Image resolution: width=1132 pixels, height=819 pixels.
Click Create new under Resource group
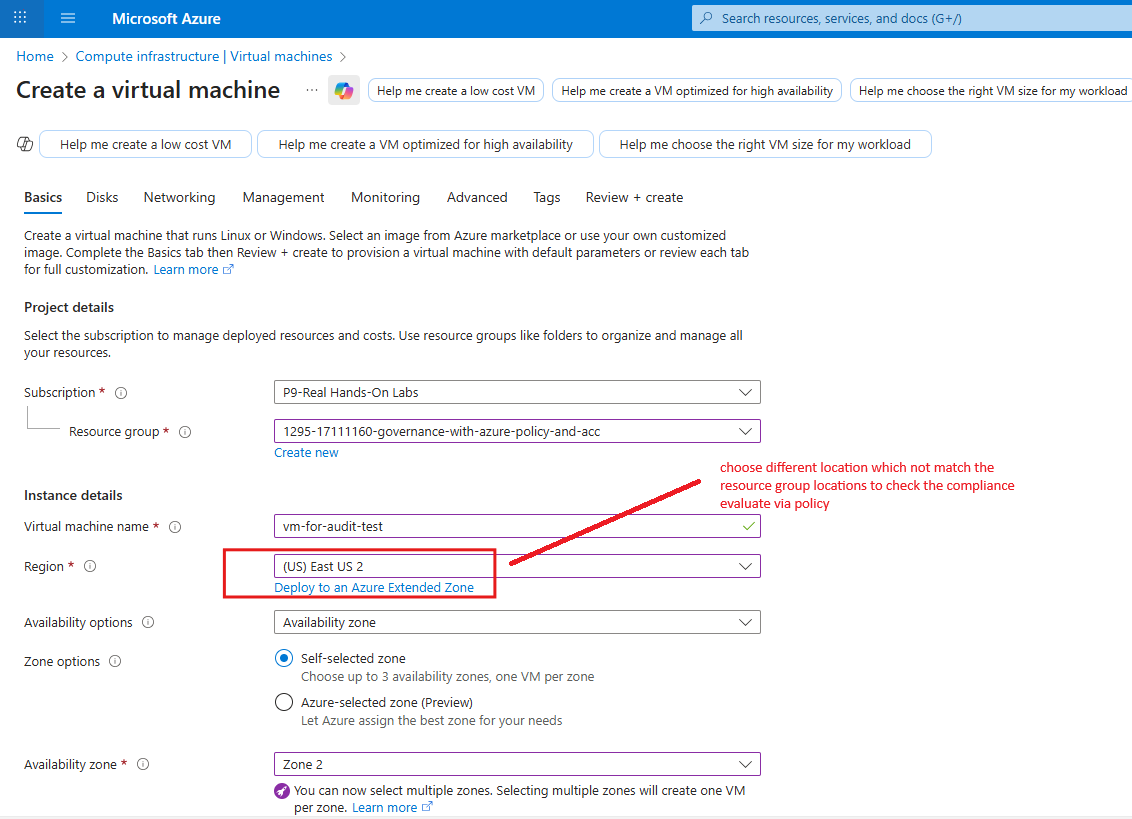coord(306,452)
